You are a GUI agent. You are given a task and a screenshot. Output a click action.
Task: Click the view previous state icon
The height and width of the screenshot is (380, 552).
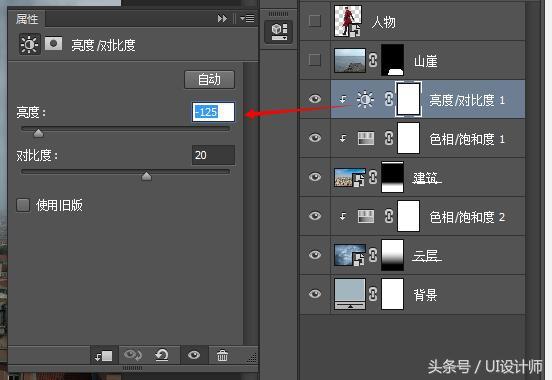pyautogui.click(x=133, y=355)
